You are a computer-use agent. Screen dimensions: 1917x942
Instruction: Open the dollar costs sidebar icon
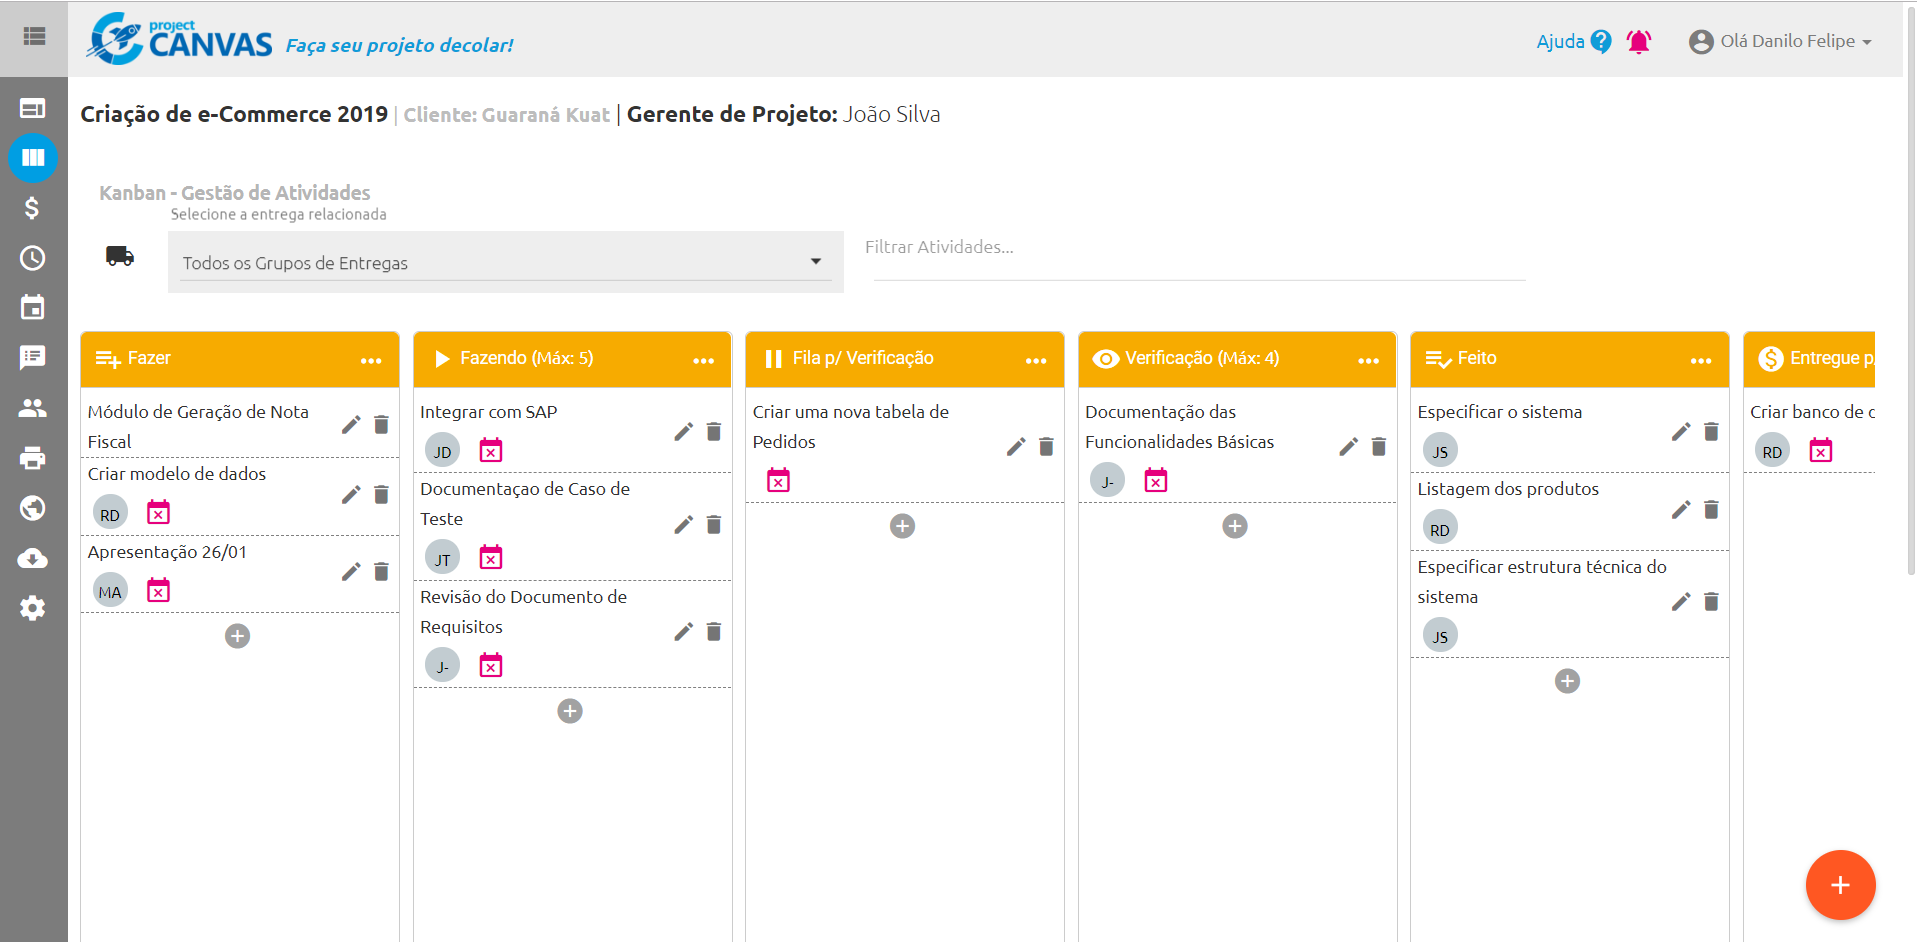33,208
